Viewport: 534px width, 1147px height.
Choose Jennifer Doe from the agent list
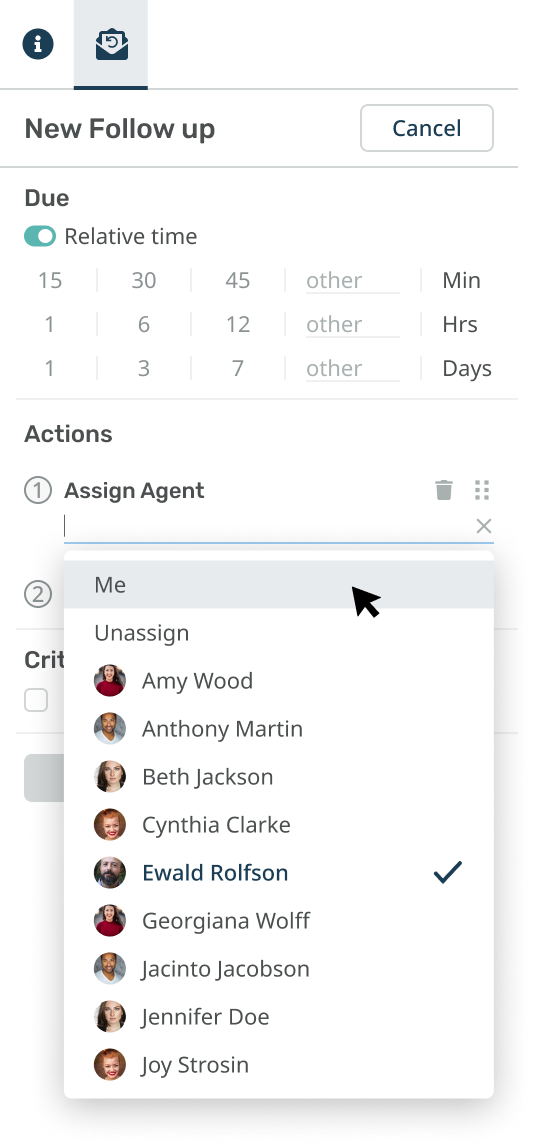[279, 1016]
